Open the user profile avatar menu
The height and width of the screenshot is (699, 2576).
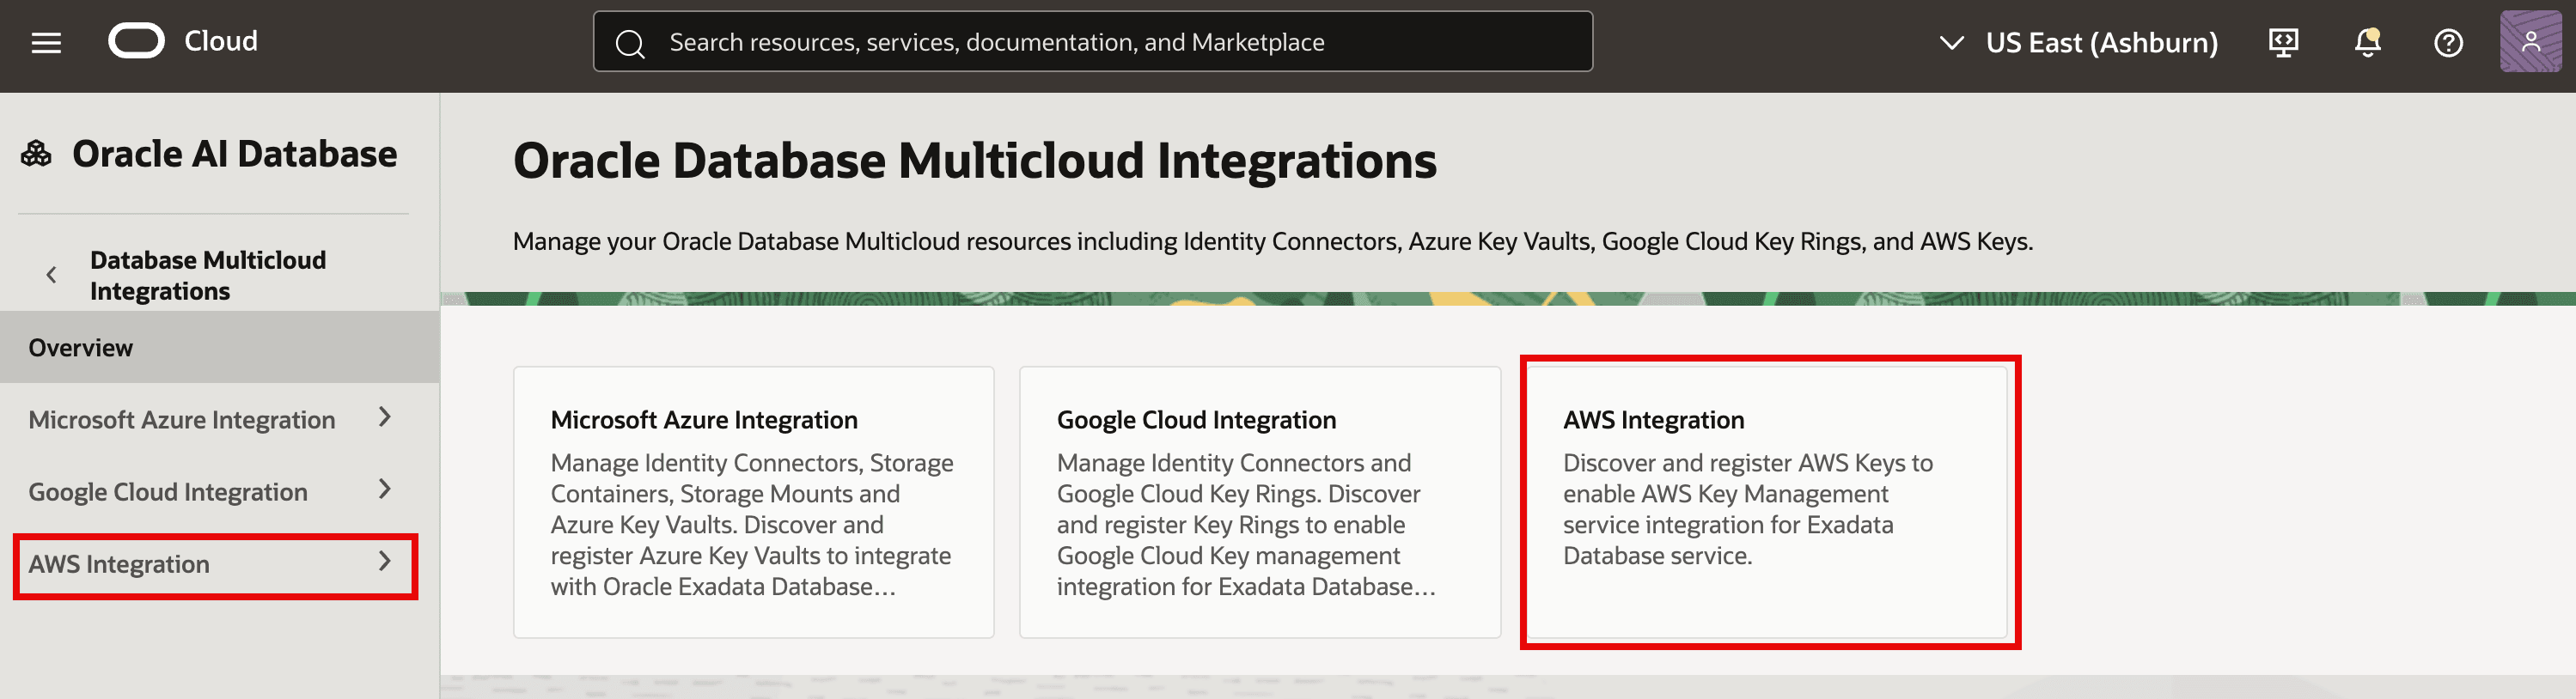tap(2530, 42)
